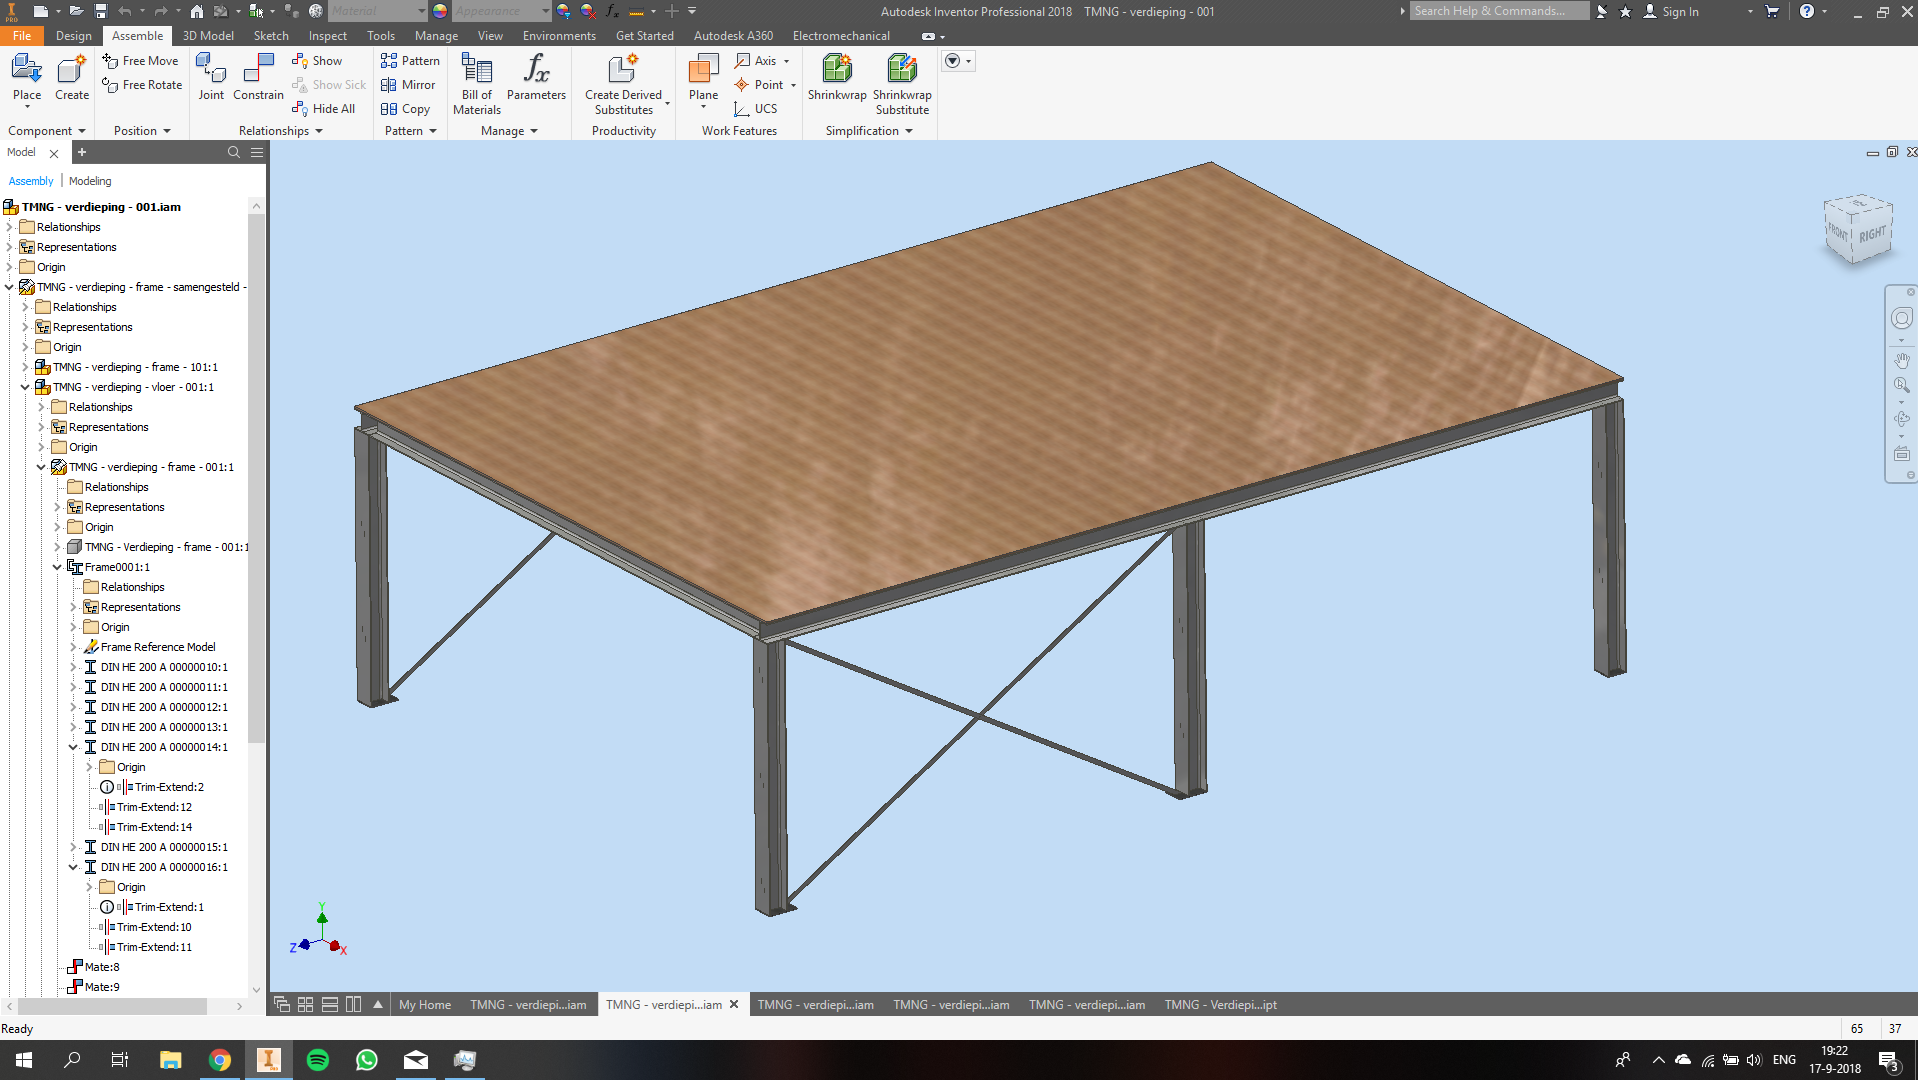
Task: Open Create Derived Substitutes
Action: tap(623, 85)
